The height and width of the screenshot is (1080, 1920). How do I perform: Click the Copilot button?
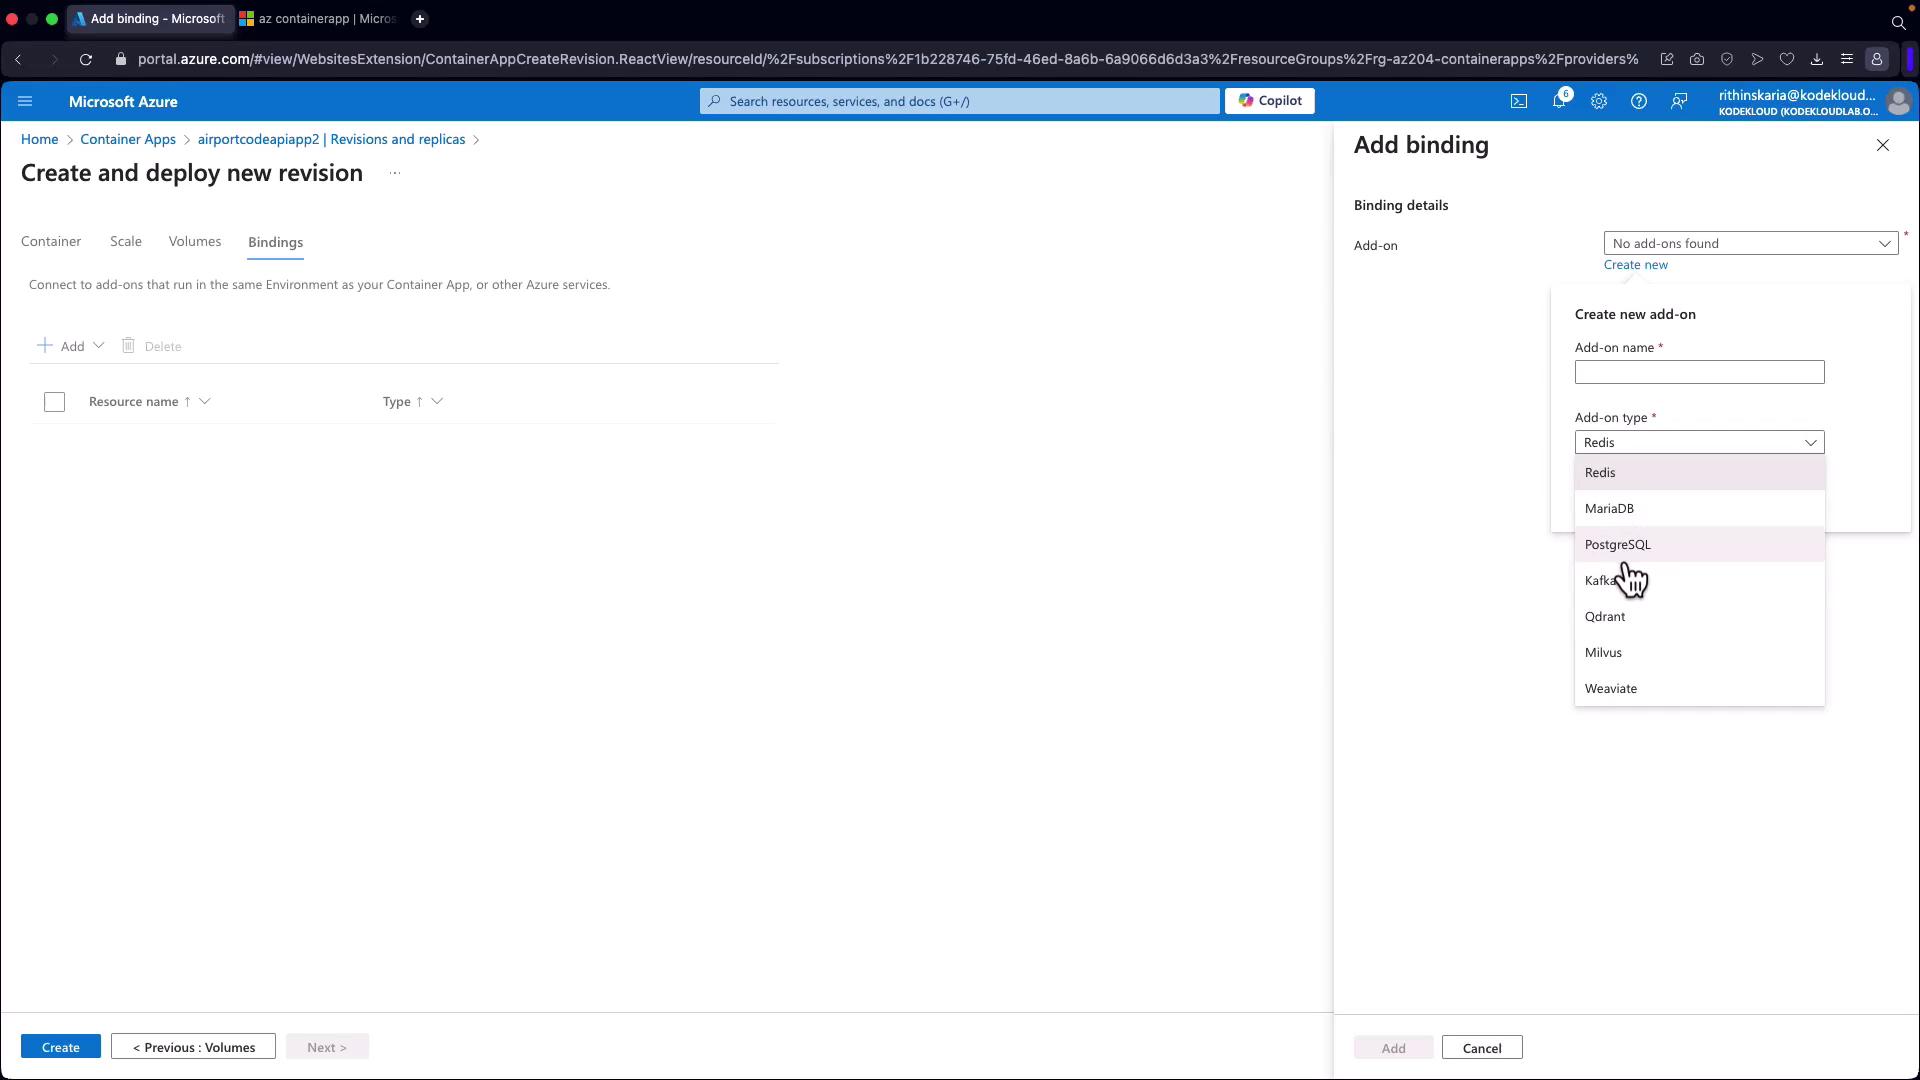click(1269, 101)
